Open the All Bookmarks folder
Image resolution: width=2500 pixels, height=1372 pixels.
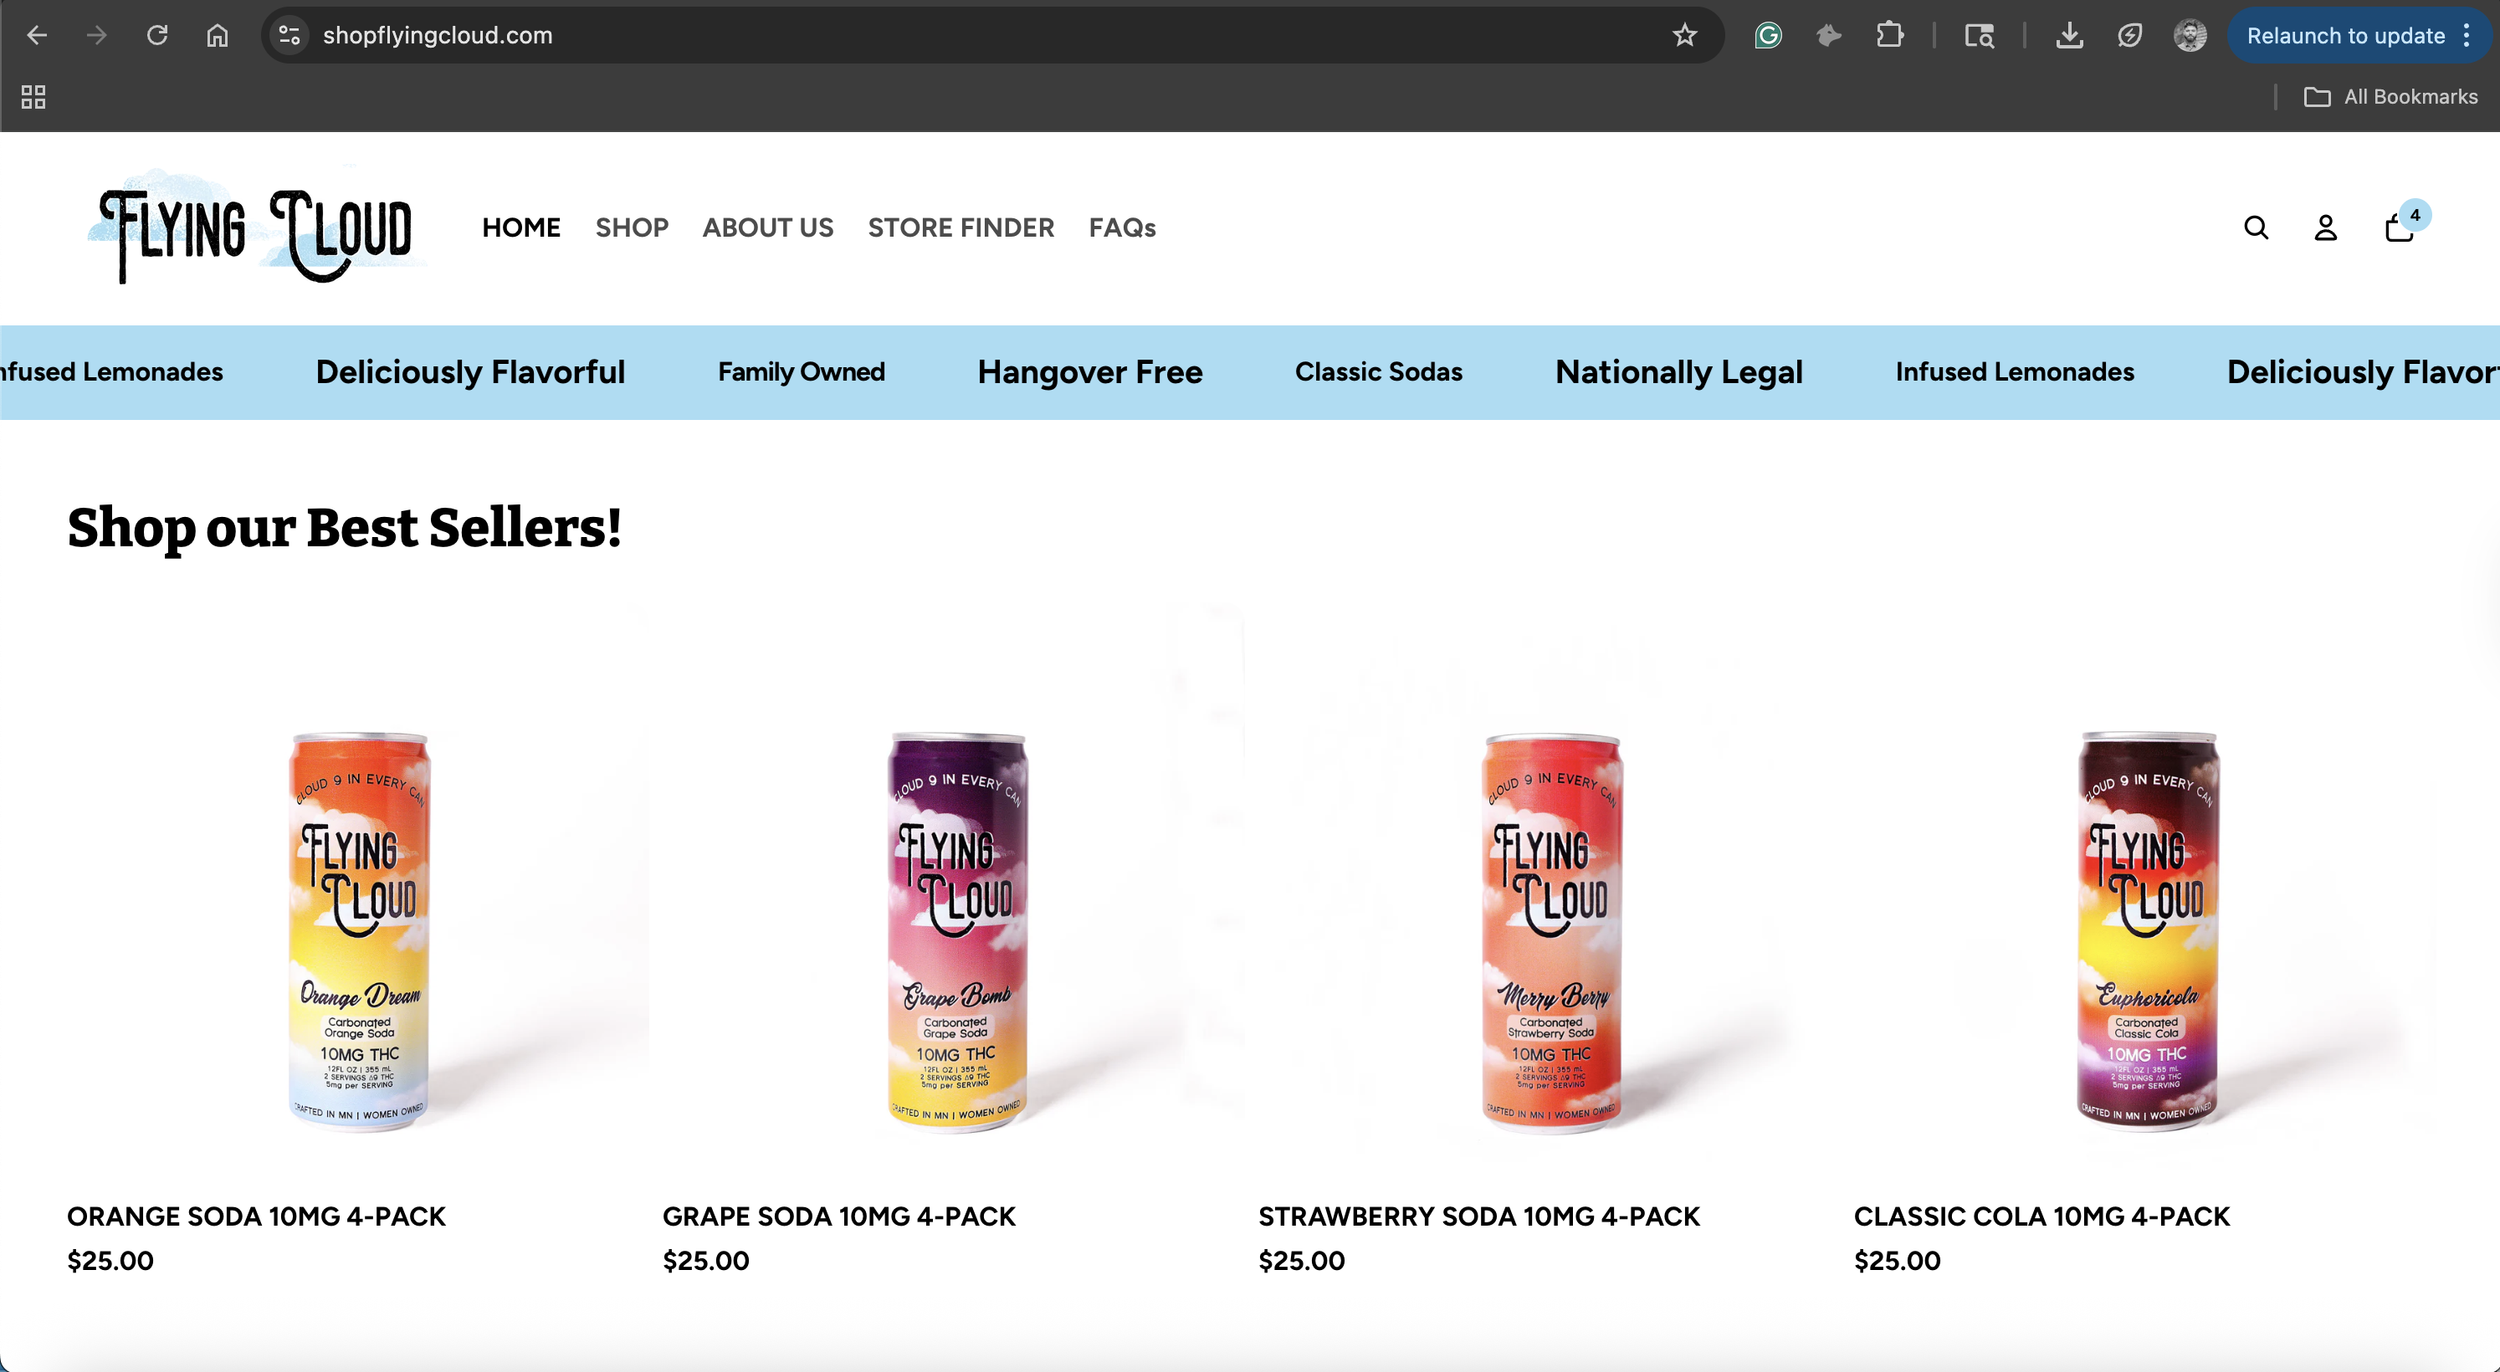[x=2391, y=97]
